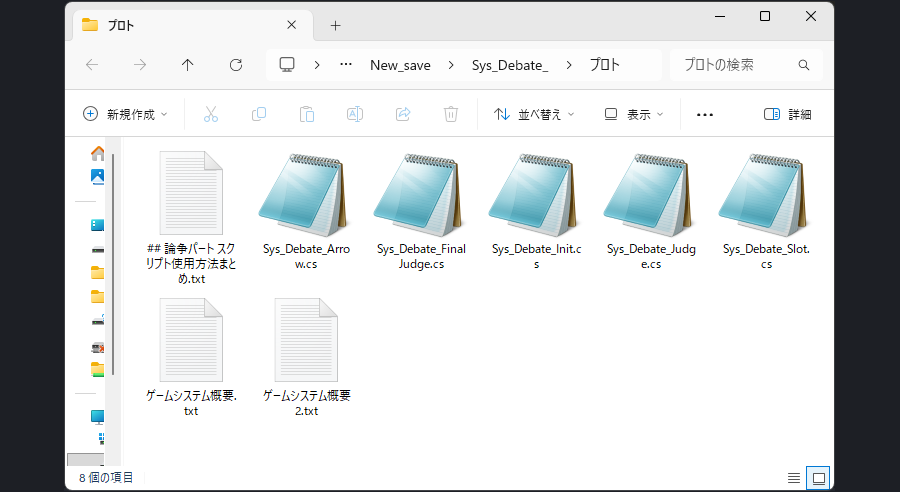Refresh the current folder view
The width and height of the screenshot is (900, 492).
(236, 65)
